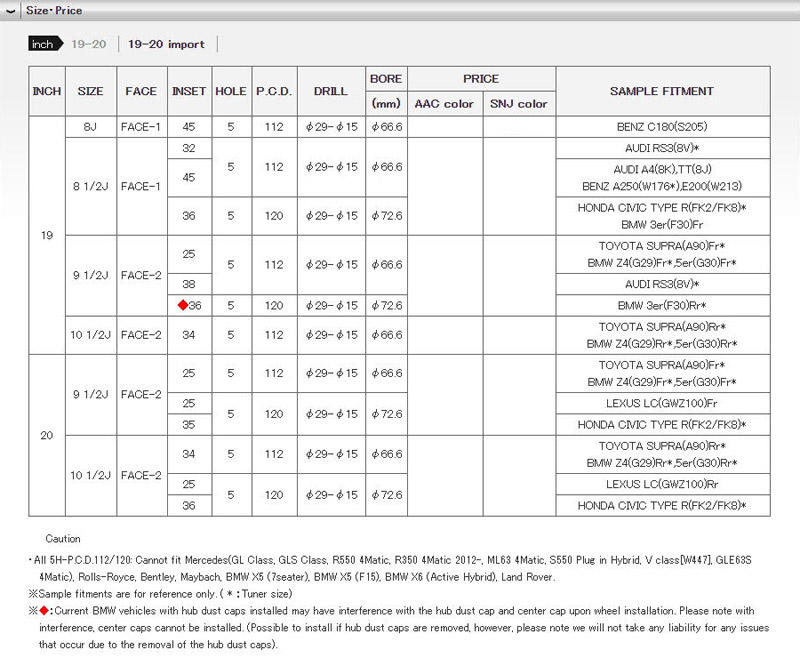This screenshot has width=800, height=666.
Task: Switch to the 19-20 import tab
Action: (x=166, y=44)
